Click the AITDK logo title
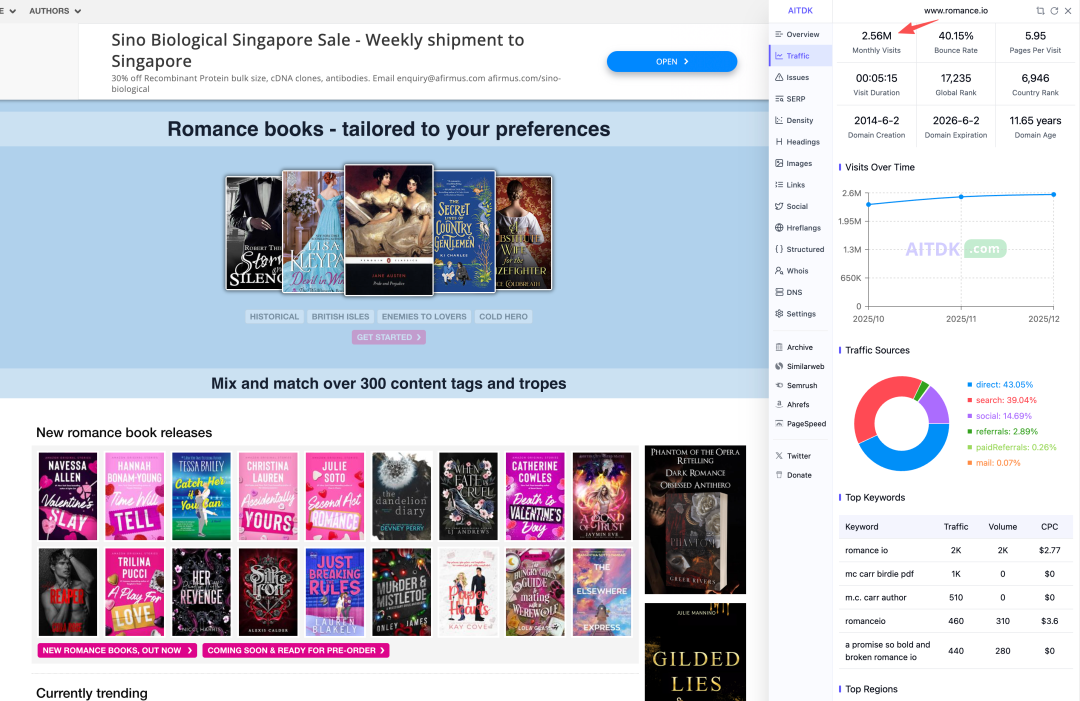The height and width of the screenshot is (701, 1080). (800, 11)
